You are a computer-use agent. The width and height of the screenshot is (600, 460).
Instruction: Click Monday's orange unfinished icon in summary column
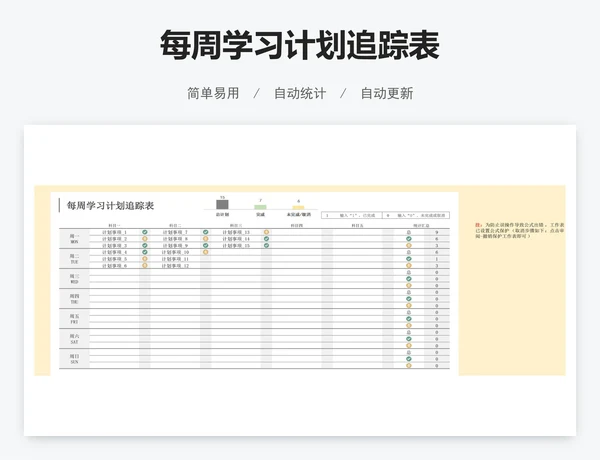click(x=409, y=245)
